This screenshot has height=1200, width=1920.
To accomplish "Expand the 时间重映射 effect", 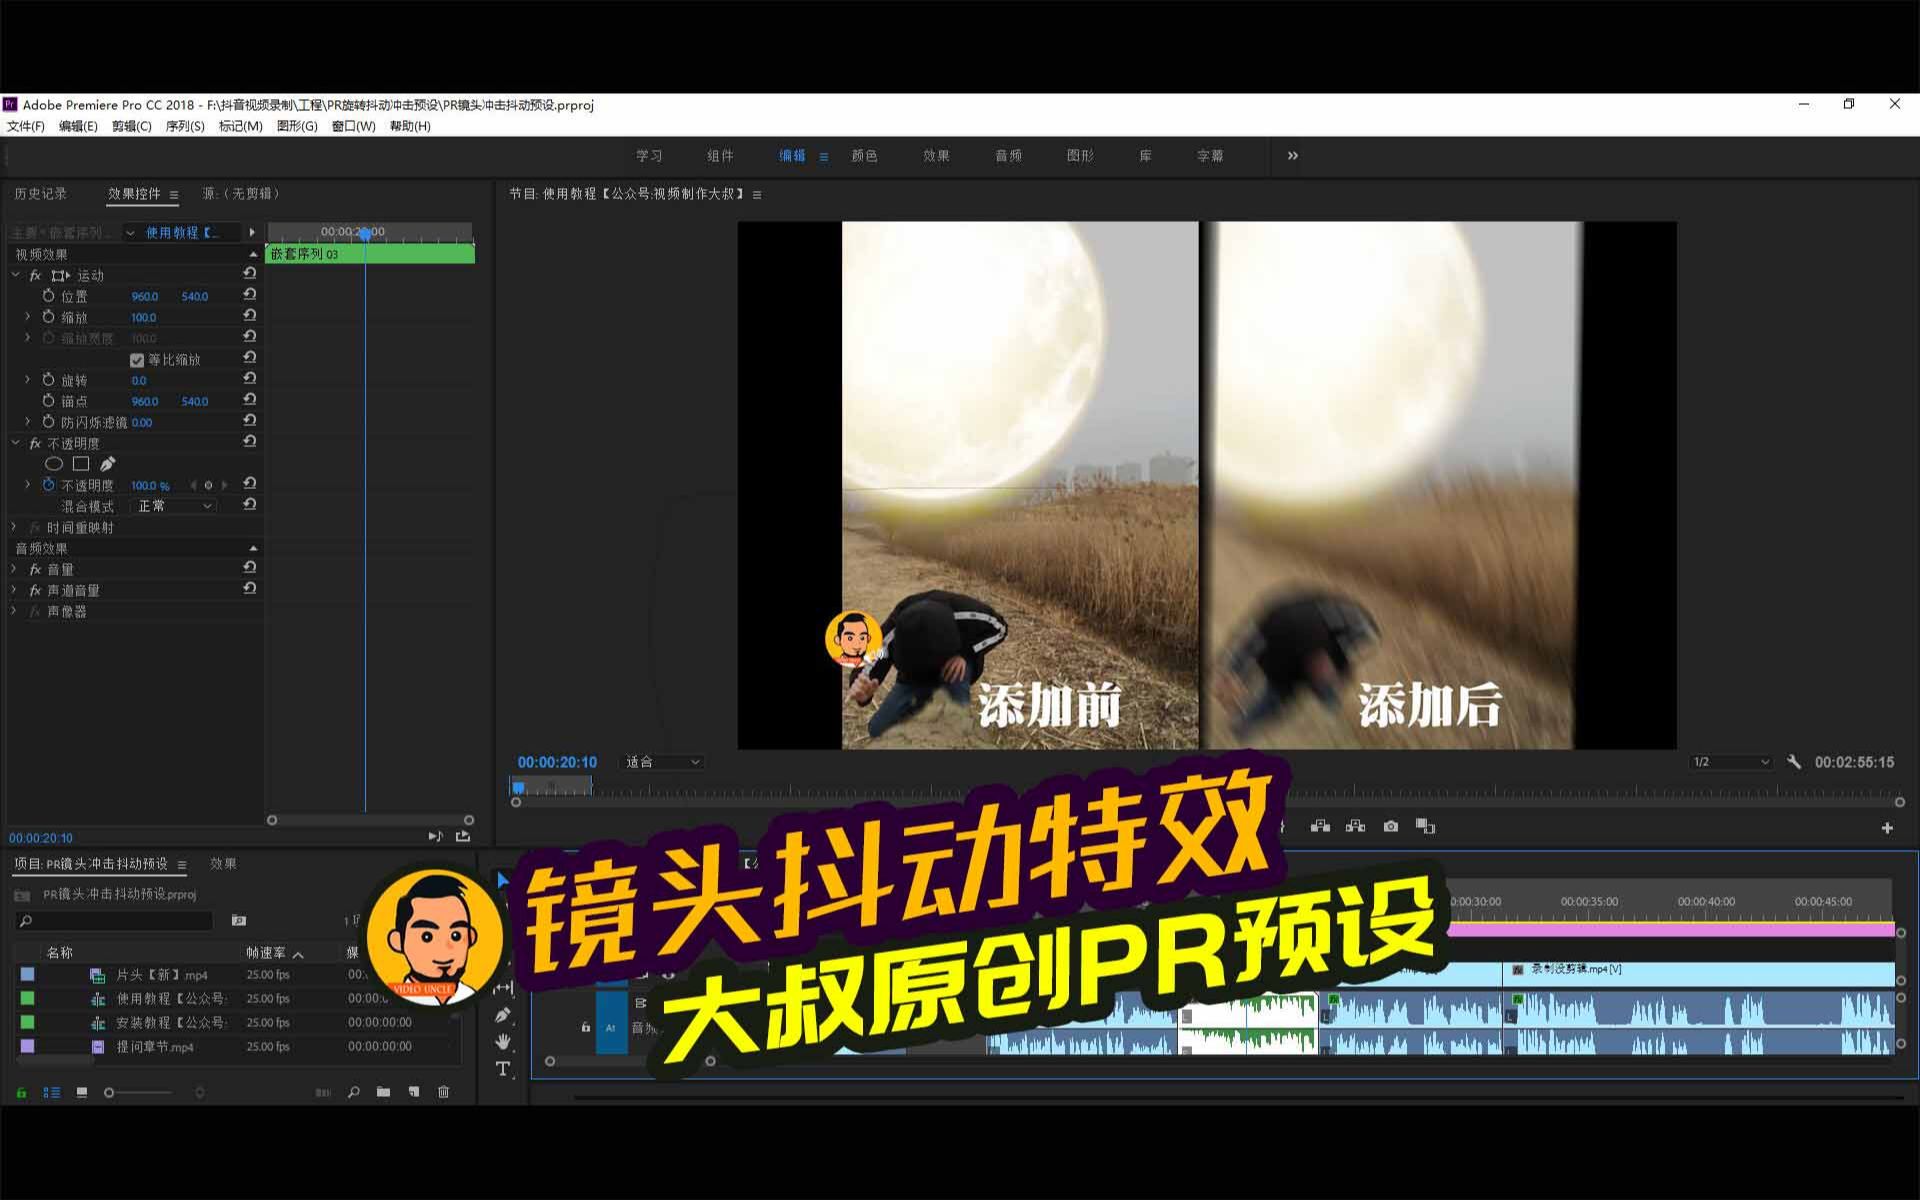I will coord(14,527).
